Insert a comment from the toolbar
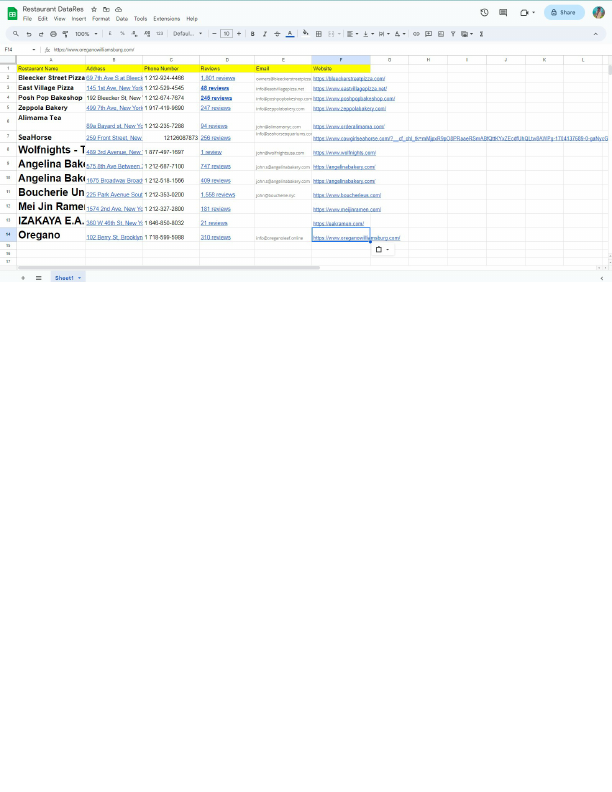Viewport: 612px width, 792px height. pyautogui.click(x=428, y=34)
